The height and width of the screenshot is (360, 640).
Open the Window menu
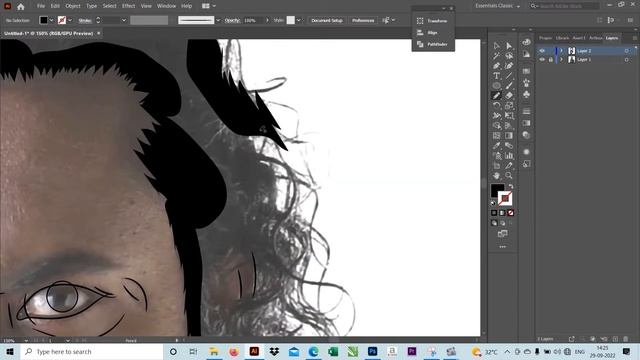[166, 6]
